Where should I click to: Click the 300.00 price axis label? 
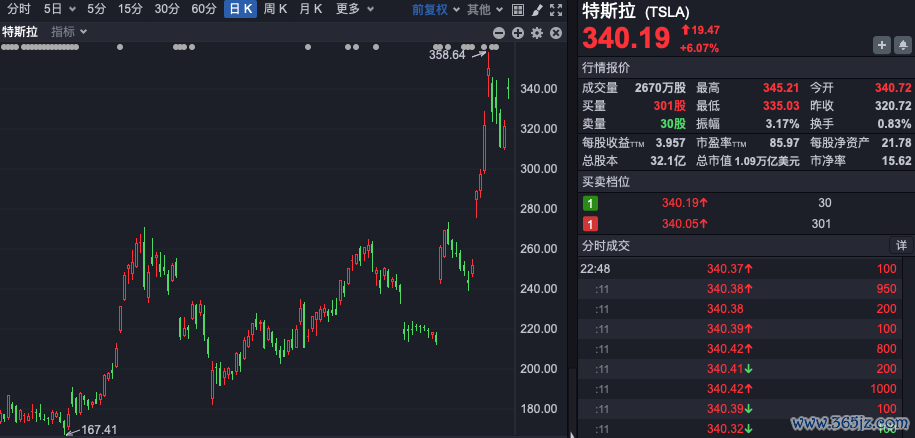pos(538,169)
